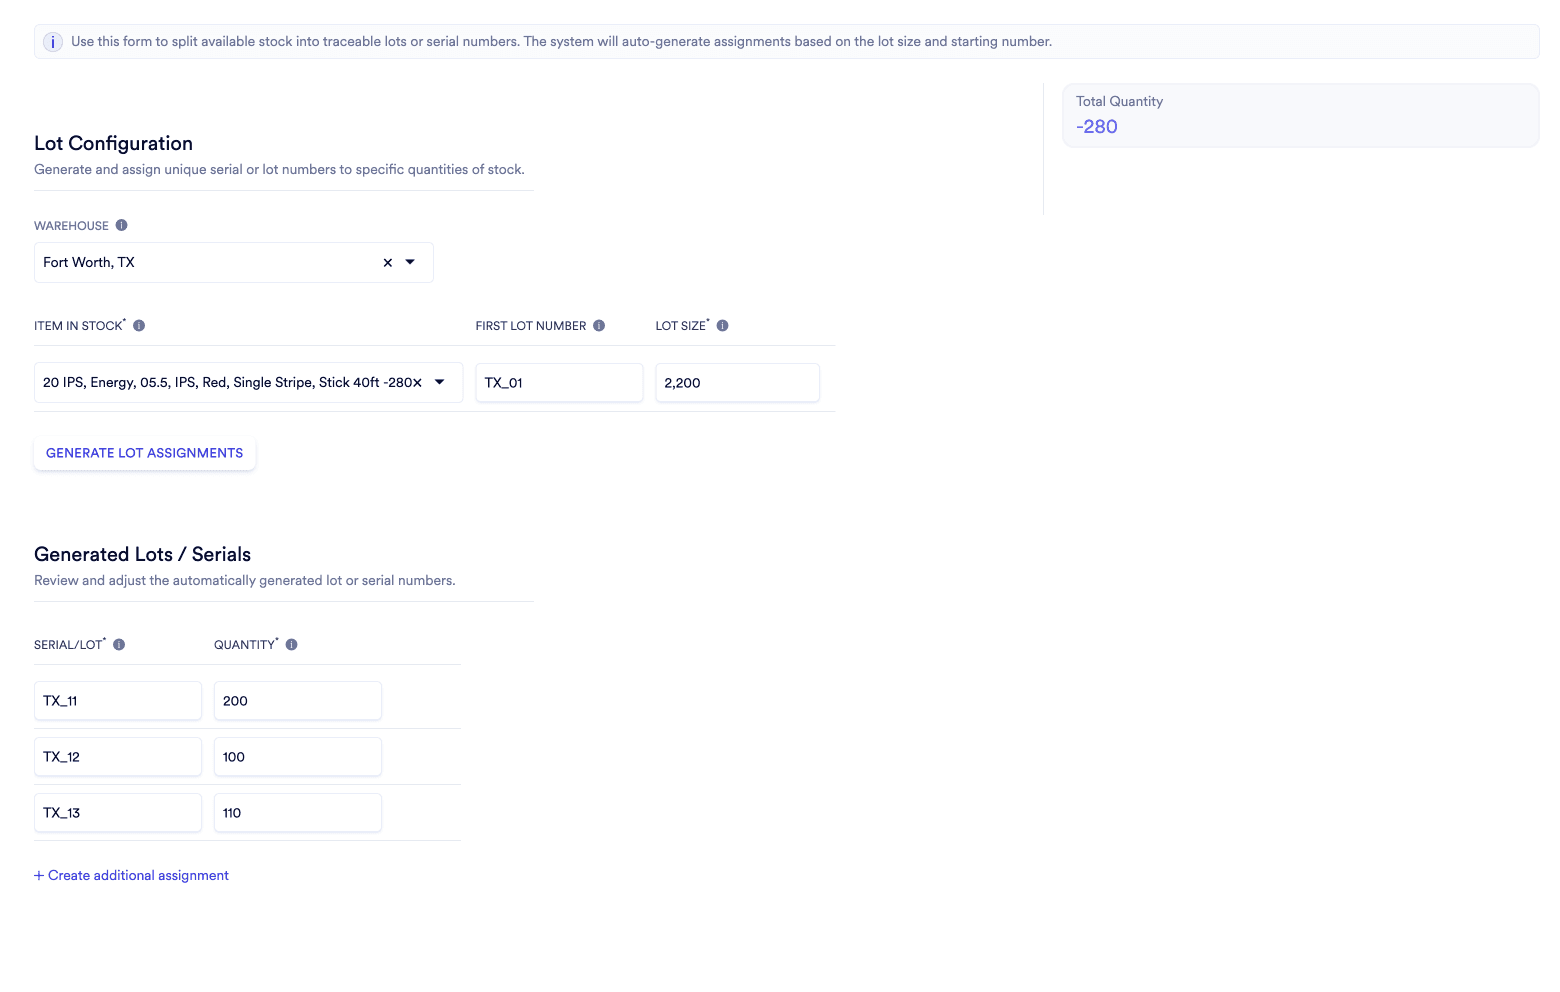Screen dimensions: 1560x992
Task: Click the Serial/Lot info icon
Action: (119, 644)
